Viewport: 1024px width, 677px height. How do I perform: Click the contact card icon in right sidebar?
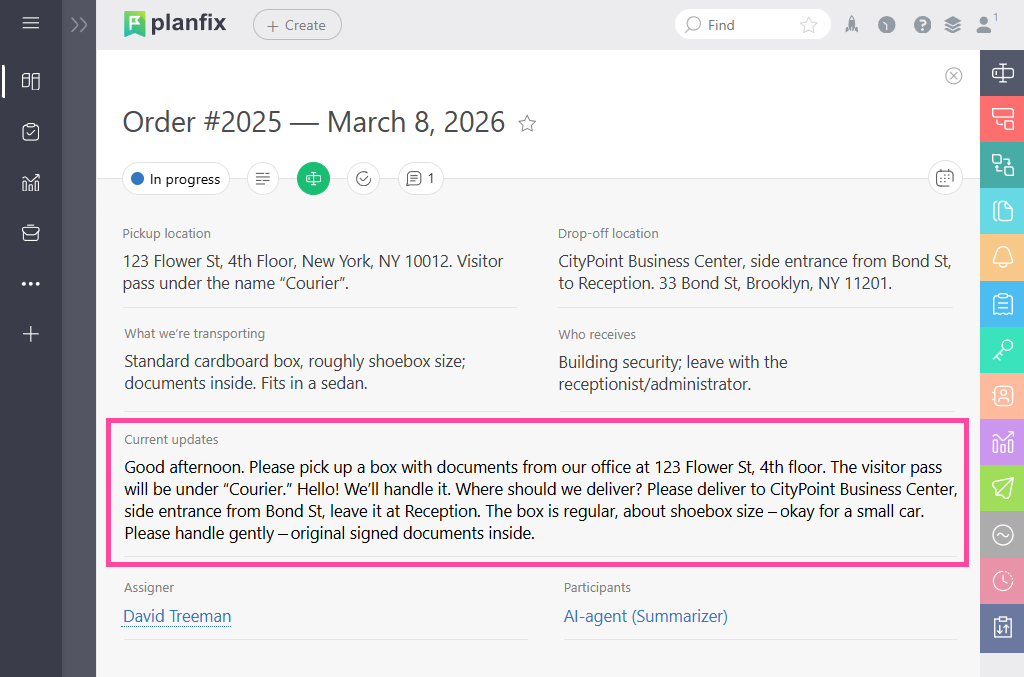1001,397
